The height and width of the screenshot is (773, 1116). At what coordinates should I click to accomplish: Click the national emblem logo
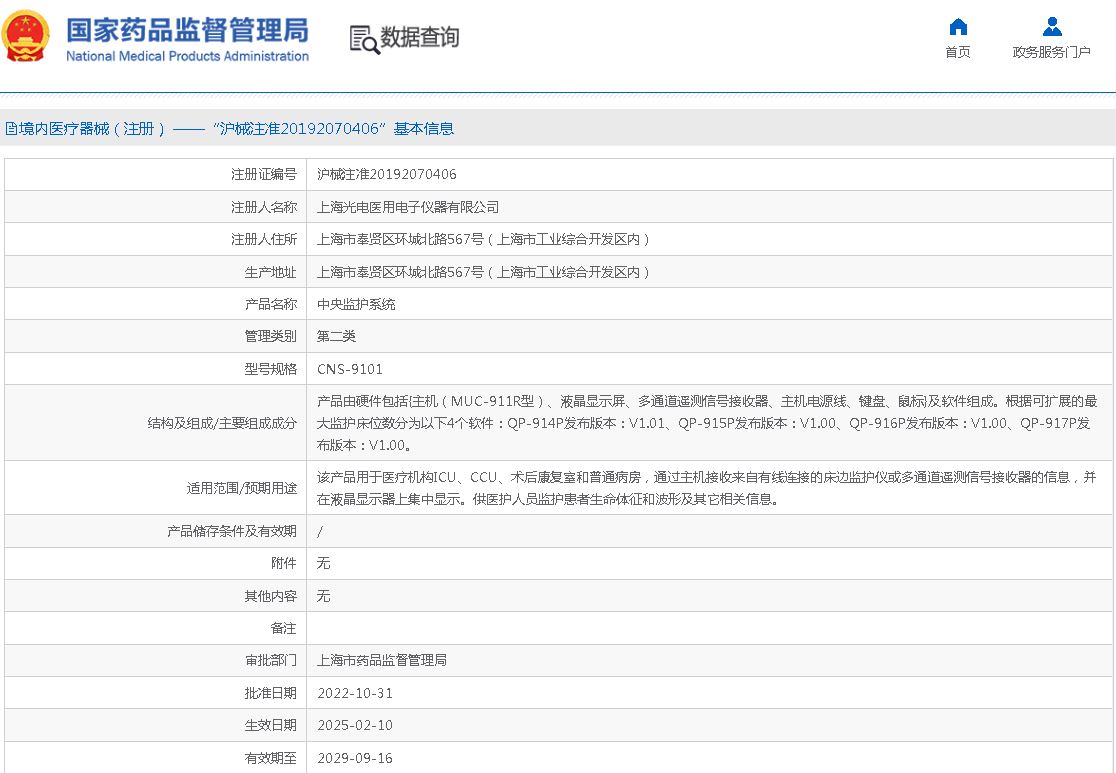click(26, 37)
